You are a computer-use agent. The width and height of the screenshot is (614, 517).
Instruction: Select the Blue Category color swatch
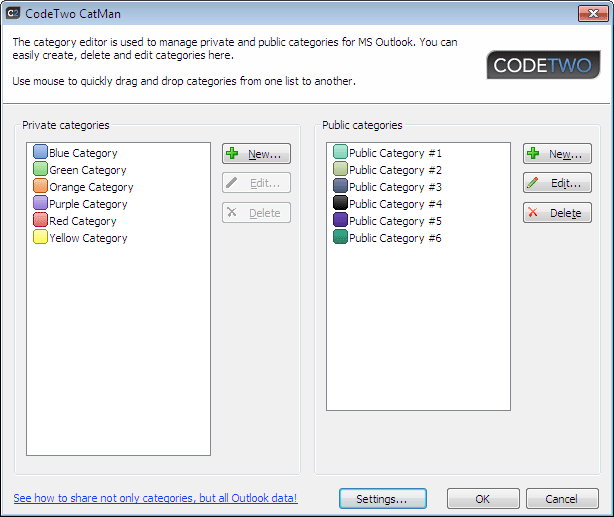[40, 153]
